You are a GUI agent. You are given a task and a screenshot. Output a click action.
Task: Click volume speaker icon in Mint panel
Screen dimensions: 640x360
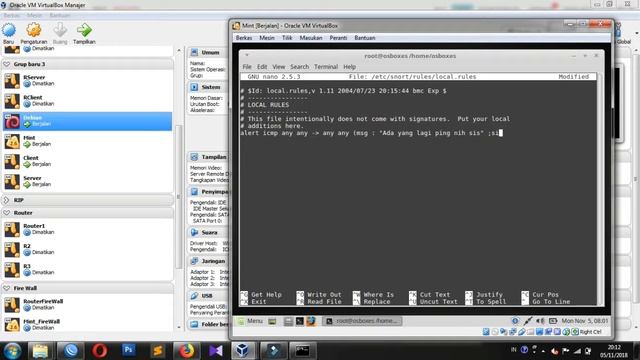coord(540,321)
